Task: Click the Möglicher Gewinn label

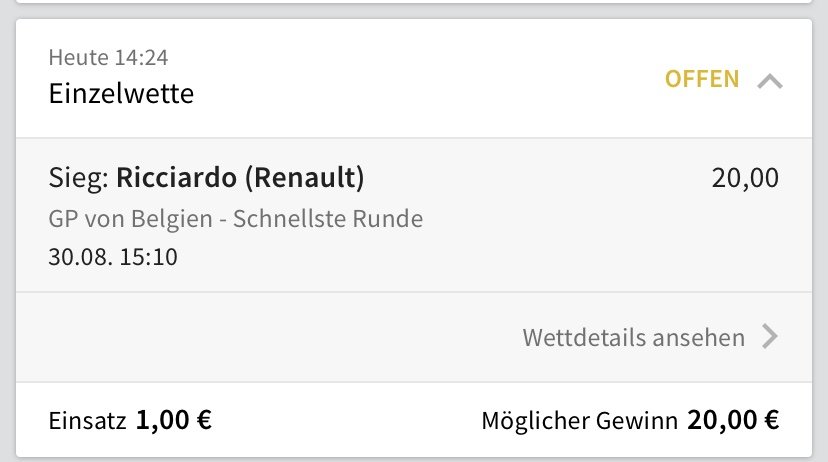Action: [579, 421]
